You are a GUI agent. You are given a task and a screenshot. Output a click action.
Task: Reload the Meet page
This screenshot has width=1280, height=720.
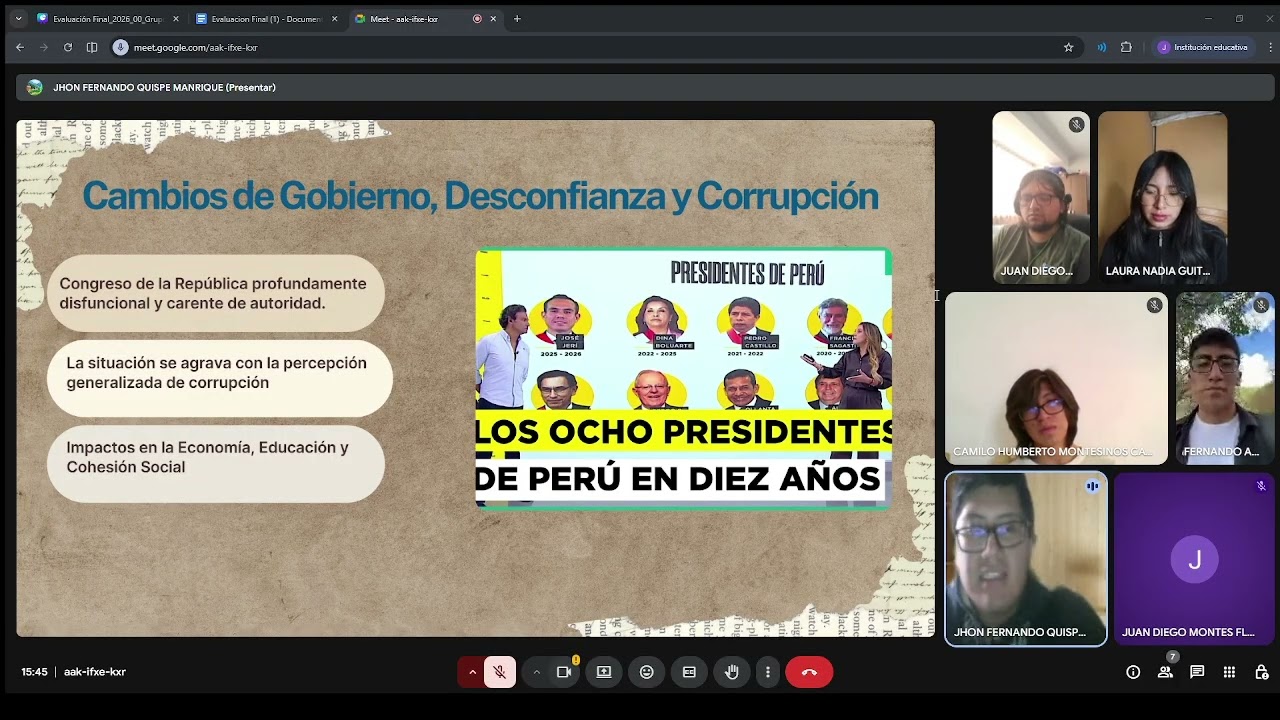(x=68, y=47)
